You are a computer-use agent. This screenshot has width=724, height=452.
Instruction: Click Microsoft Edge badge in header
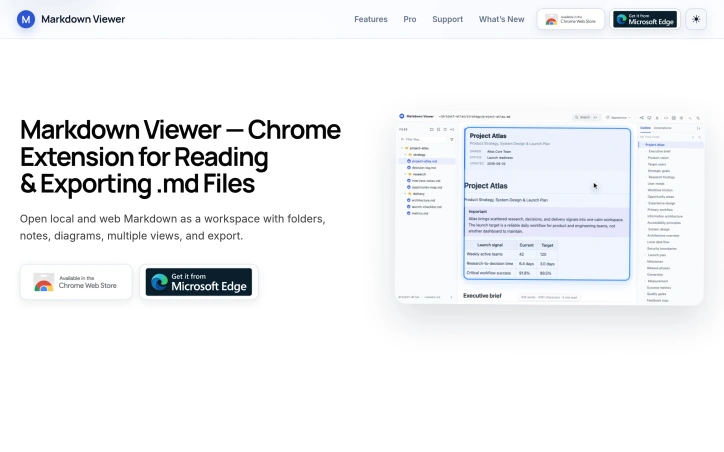645,19
